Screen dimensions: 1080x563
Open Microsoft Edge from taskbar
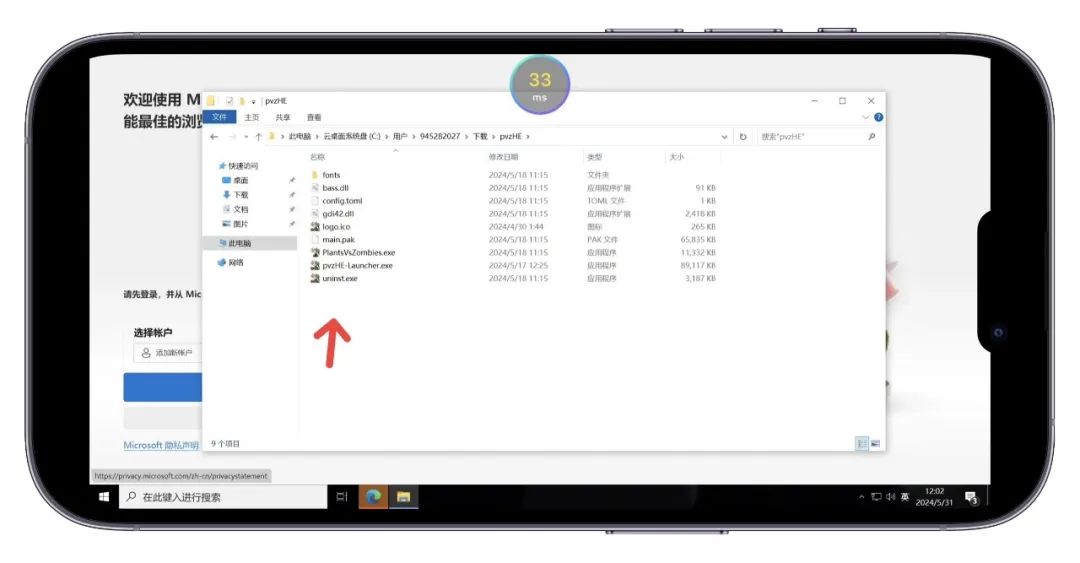coord(373,497)
